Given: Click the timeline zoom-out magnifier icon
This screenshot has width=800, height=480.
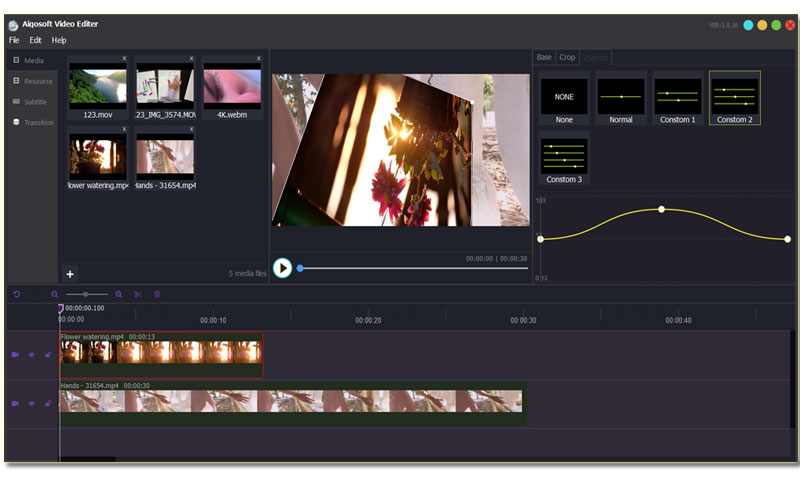Looking at the screenshot, I should (x=55, y=294).
